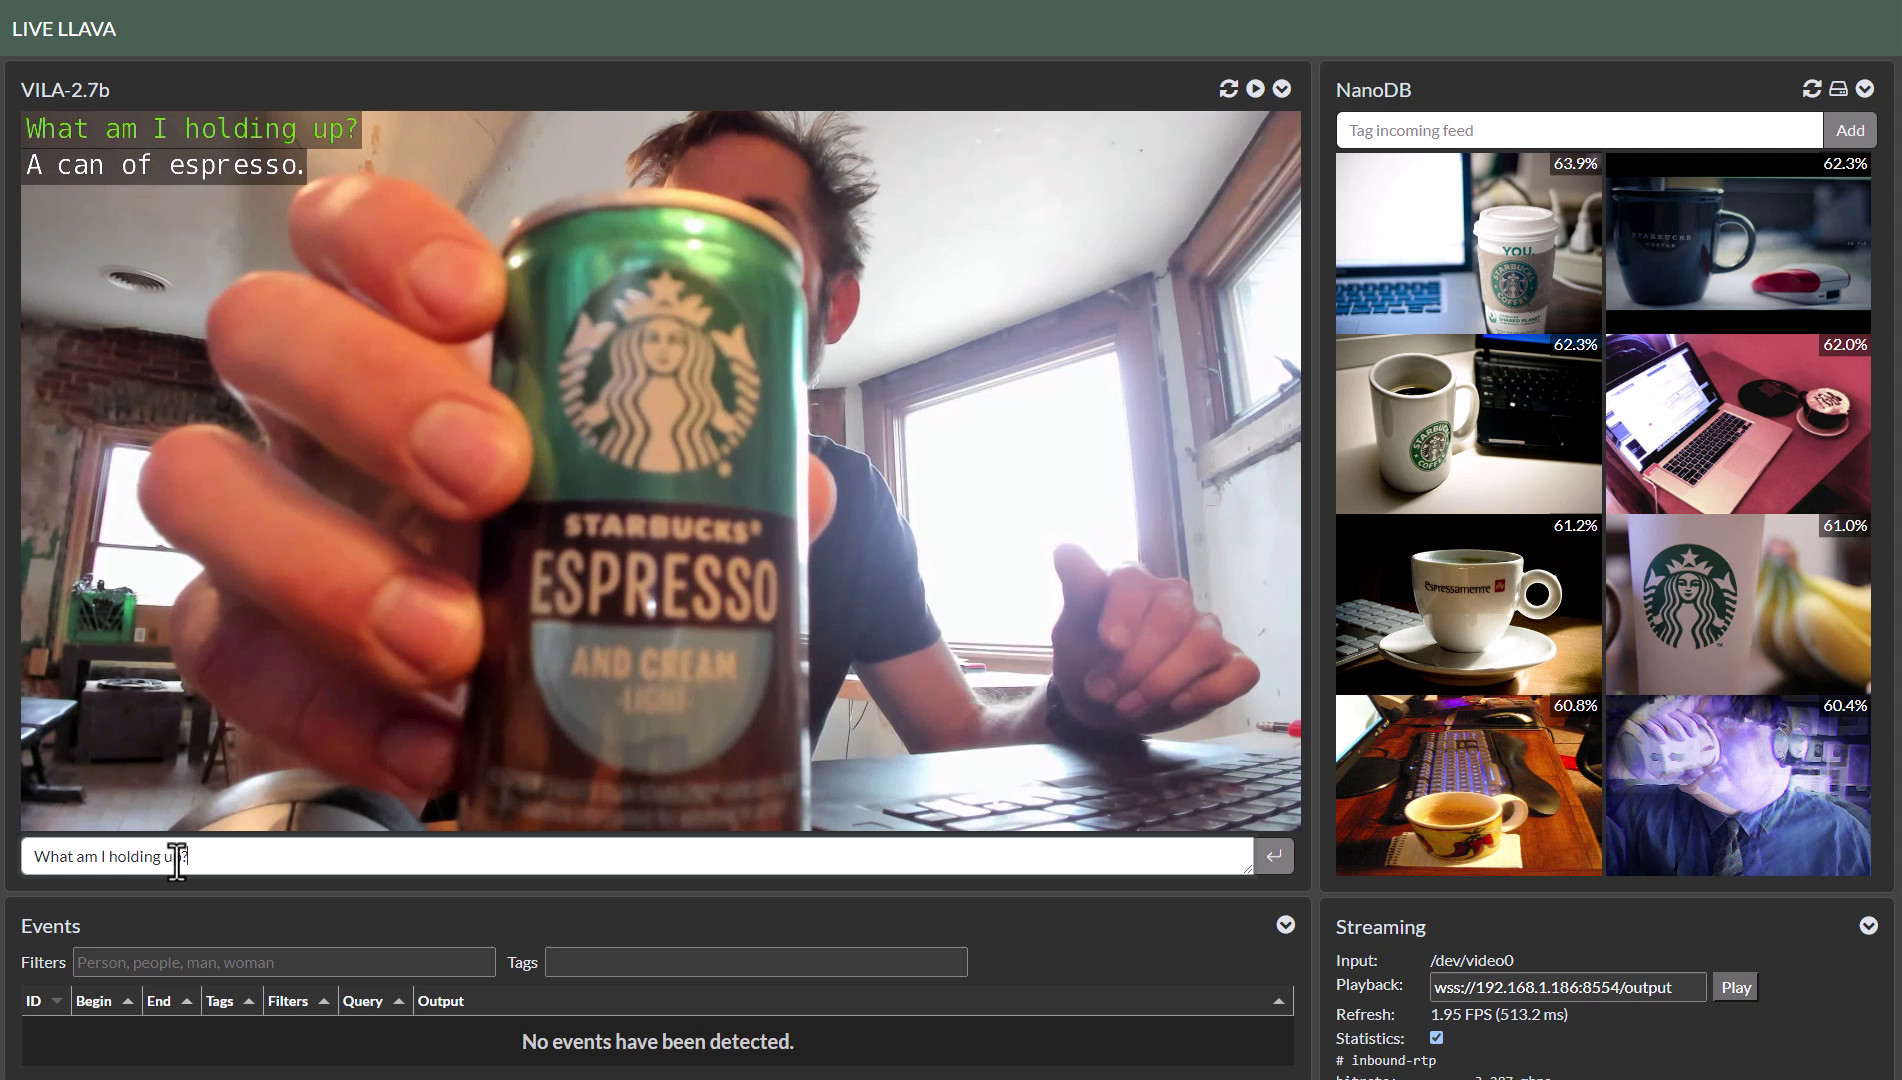The height and width of the screenshot is (1080, 1902).
Task: Open the 60.4% man drinking thumbnail
Action: [1738, 786]
